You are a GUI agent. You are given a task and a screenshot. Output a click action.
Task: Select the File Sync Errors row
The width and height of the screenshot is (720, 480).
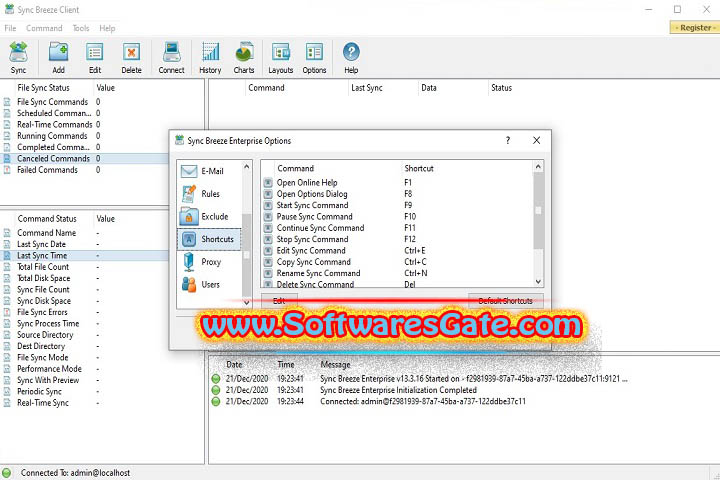point(85,312)
